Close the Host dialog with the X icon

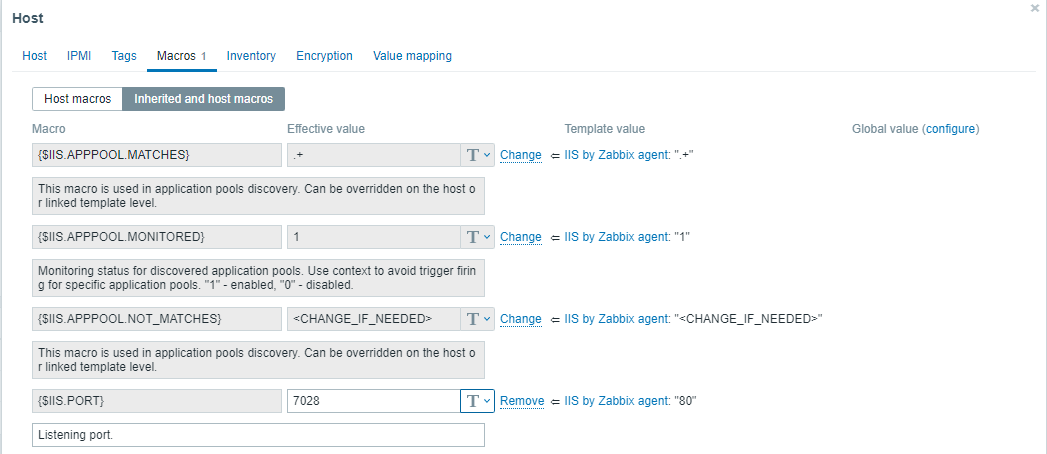coord(1035,8)
